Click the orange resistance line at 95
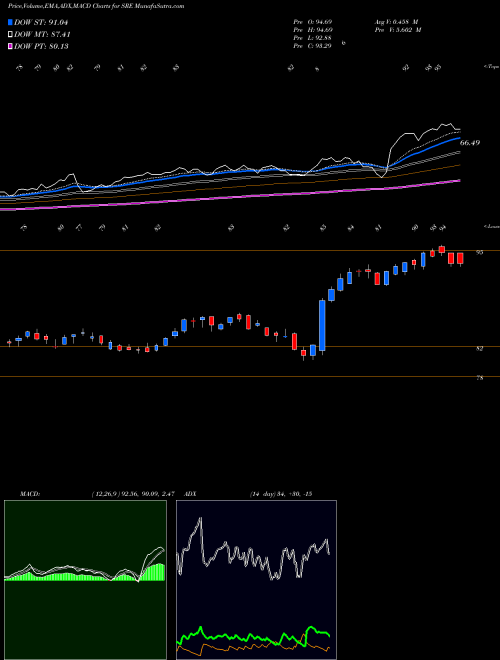Screen dimensions: 500x660 pyautogui.click(x=250, y=250)
